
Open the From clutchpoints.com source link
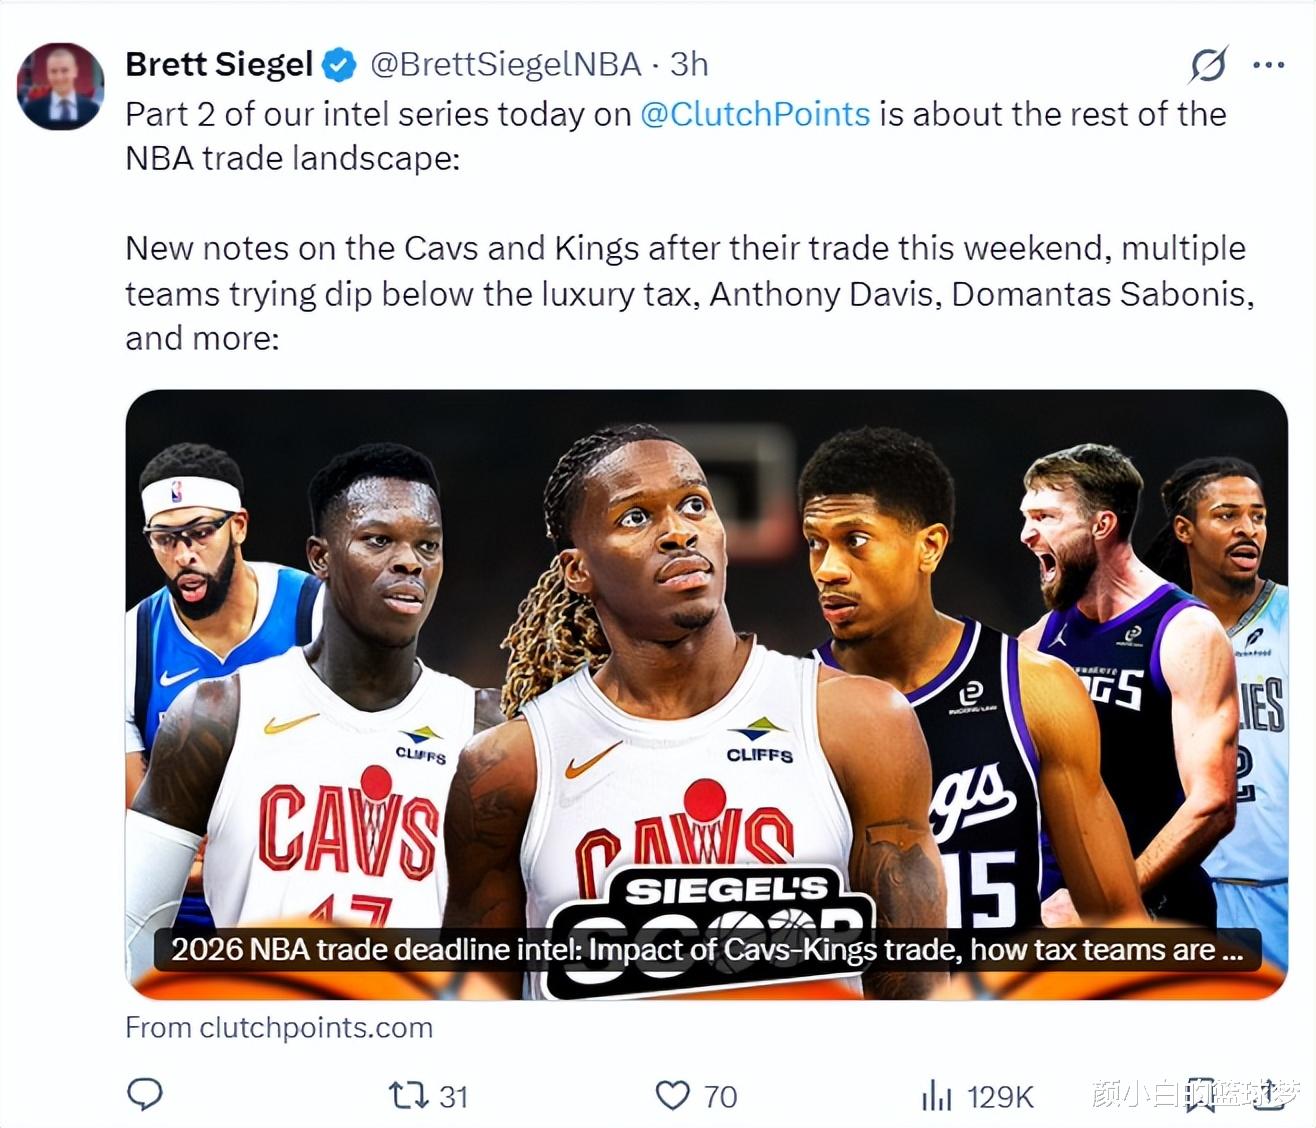coord(279,1028)
